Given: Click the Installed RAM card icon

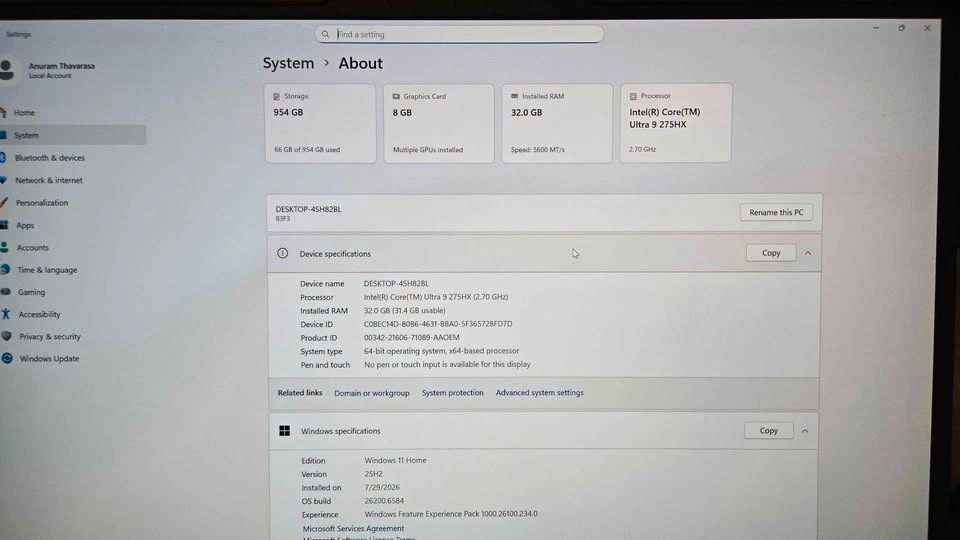Looking at the screenshot, I should click(514, 96).
